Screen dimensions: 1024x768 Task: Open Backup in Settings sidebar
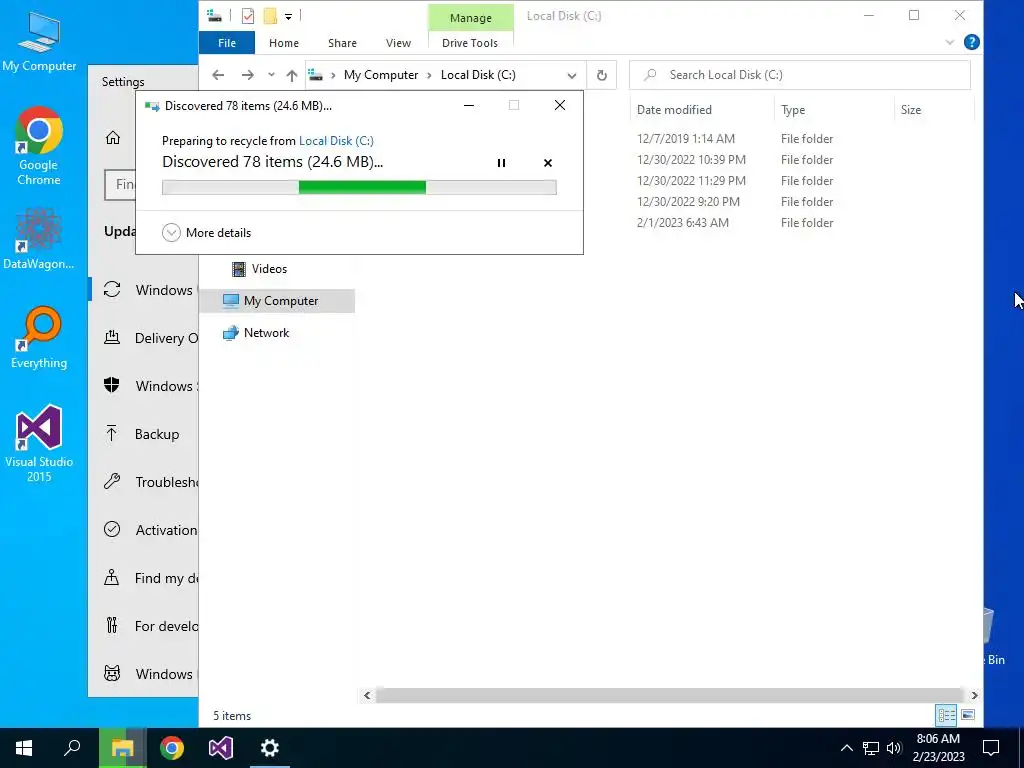coord(141,434)
